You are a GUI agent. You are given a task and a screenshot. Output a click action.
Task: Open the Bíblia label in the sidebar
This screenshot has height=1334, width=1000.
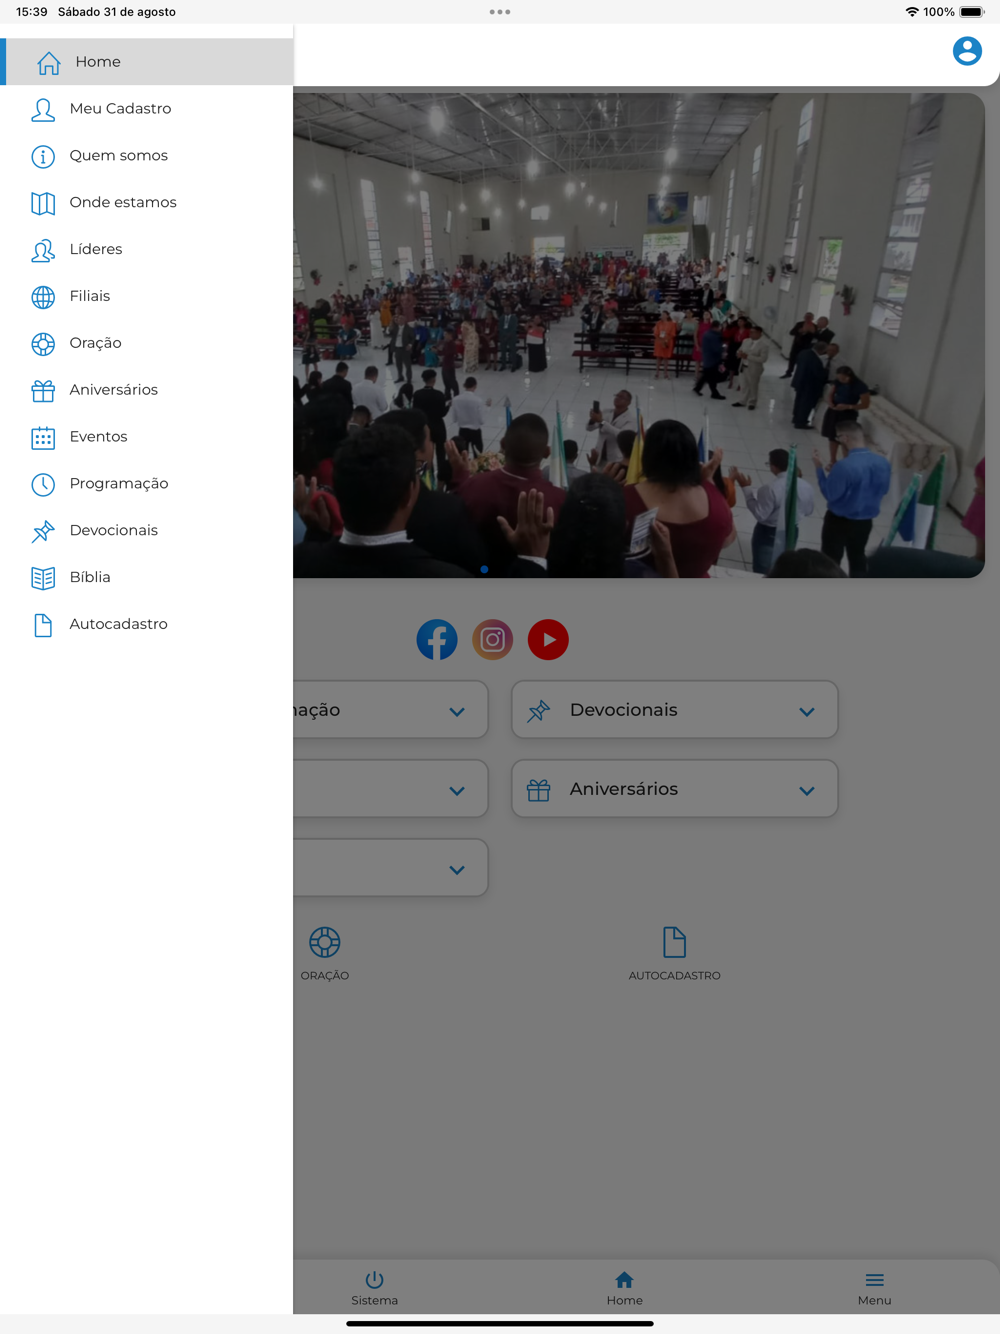(x=90, y=577)
